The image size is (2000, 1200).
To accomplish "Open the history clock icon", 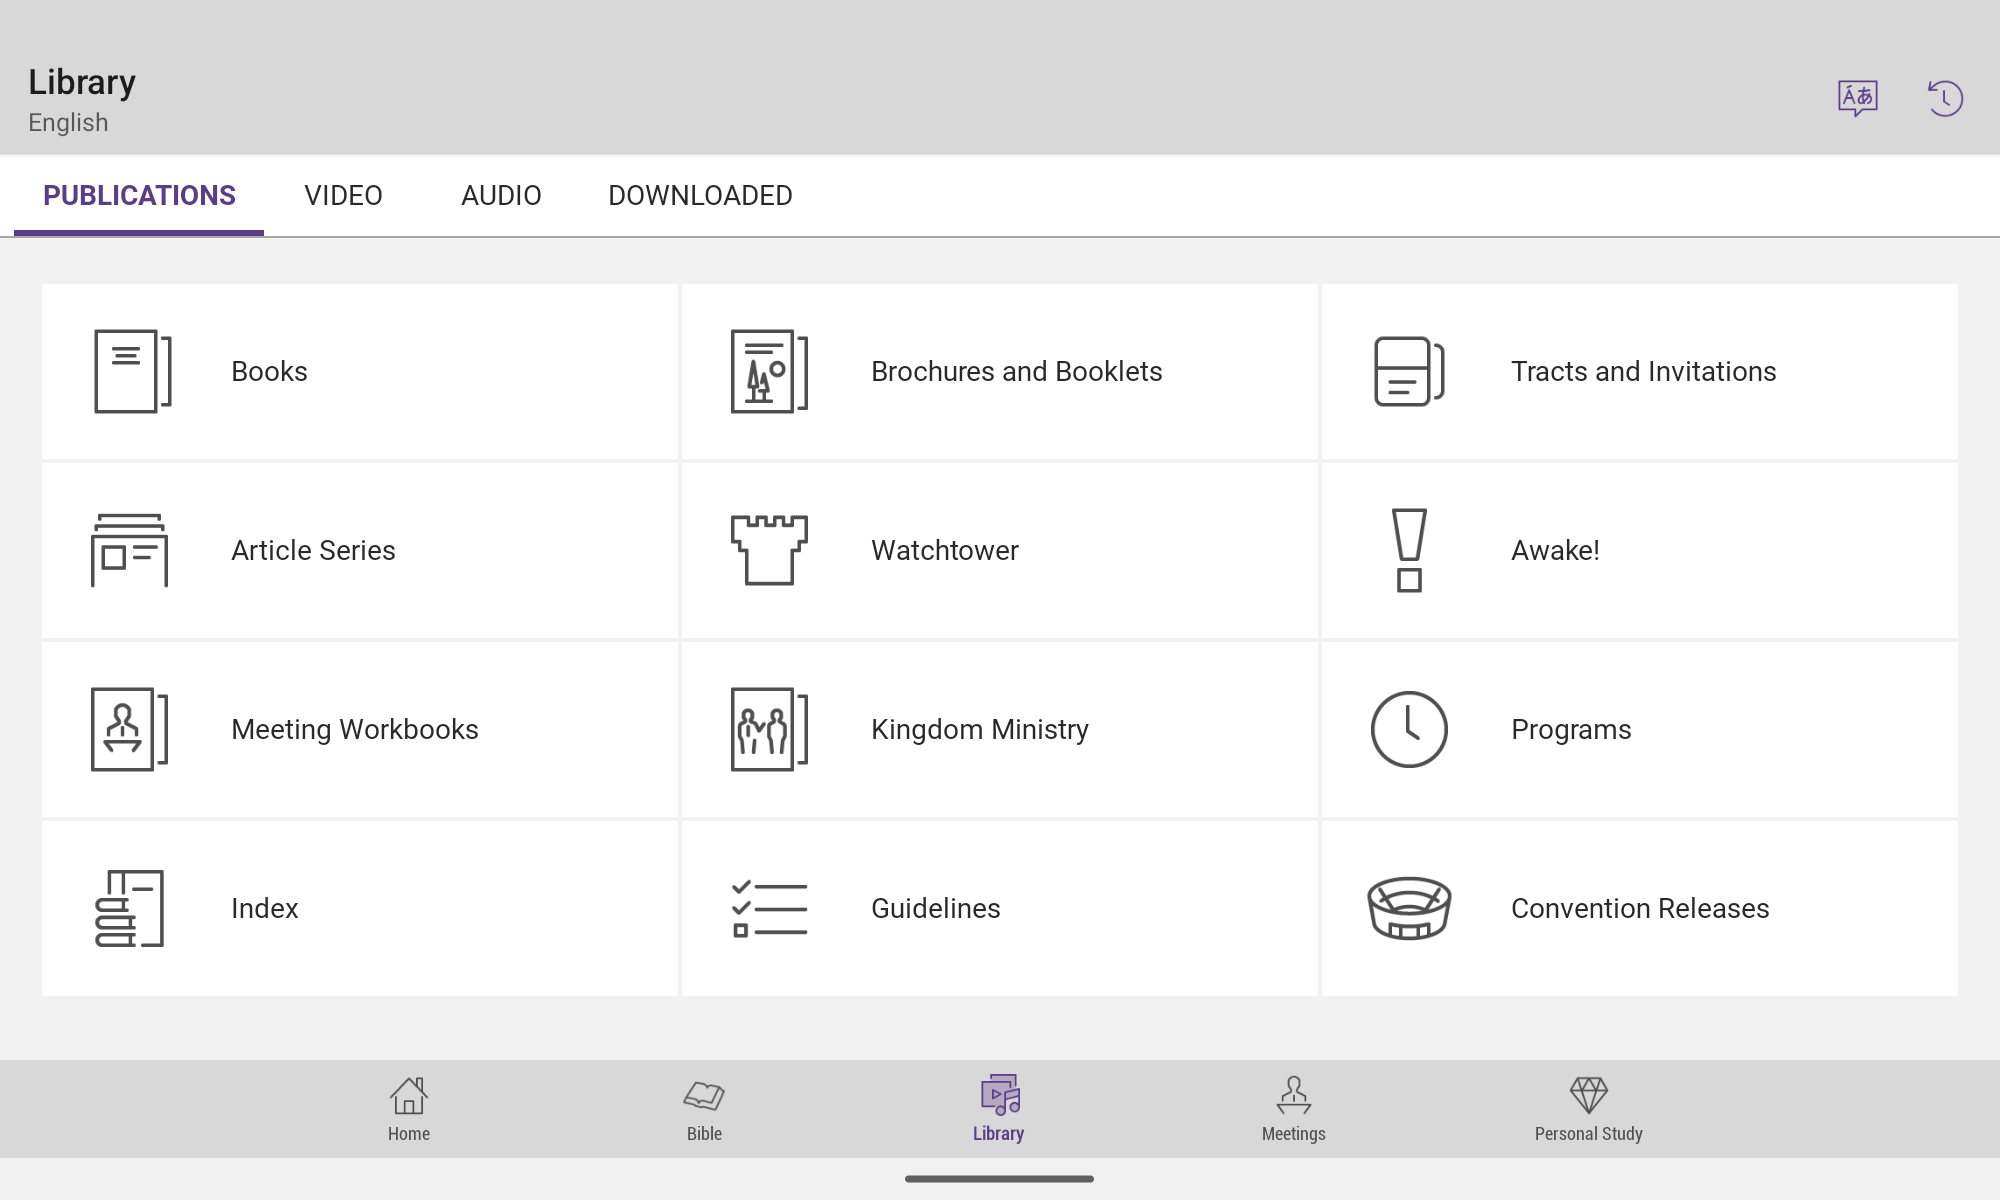I will tap(1945, 98).
